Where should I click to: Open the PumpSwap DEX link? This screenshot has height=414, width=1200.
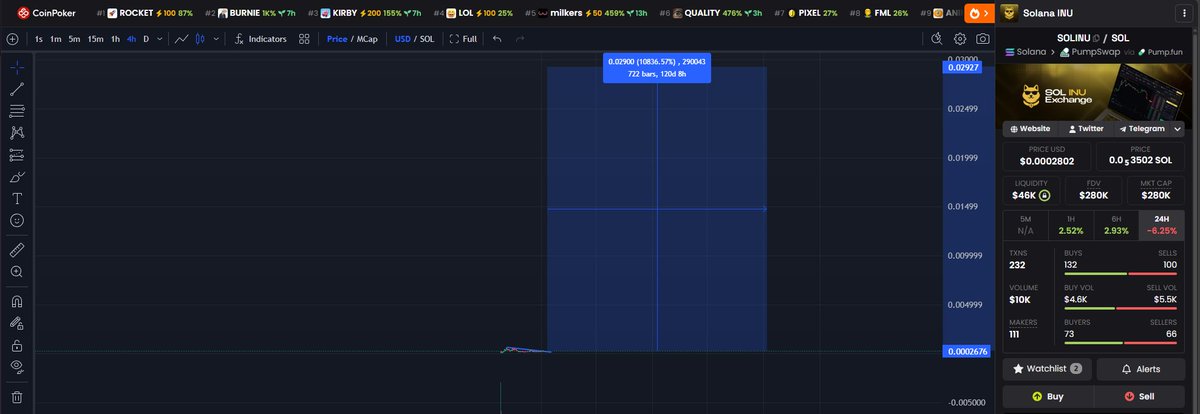[1092, 50]
